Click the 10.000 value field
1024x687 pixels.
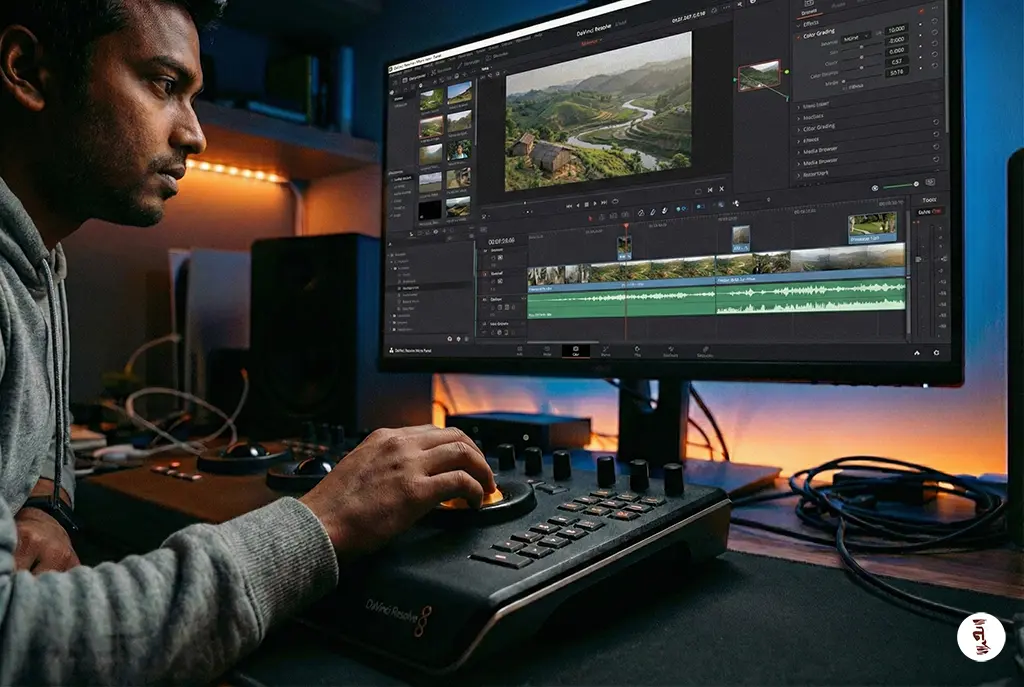(897, 29)
